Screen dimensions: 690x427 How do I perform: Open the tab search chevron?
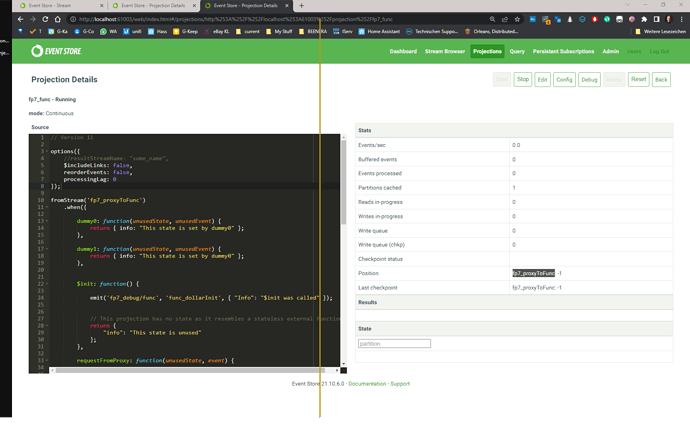(628, 5)
